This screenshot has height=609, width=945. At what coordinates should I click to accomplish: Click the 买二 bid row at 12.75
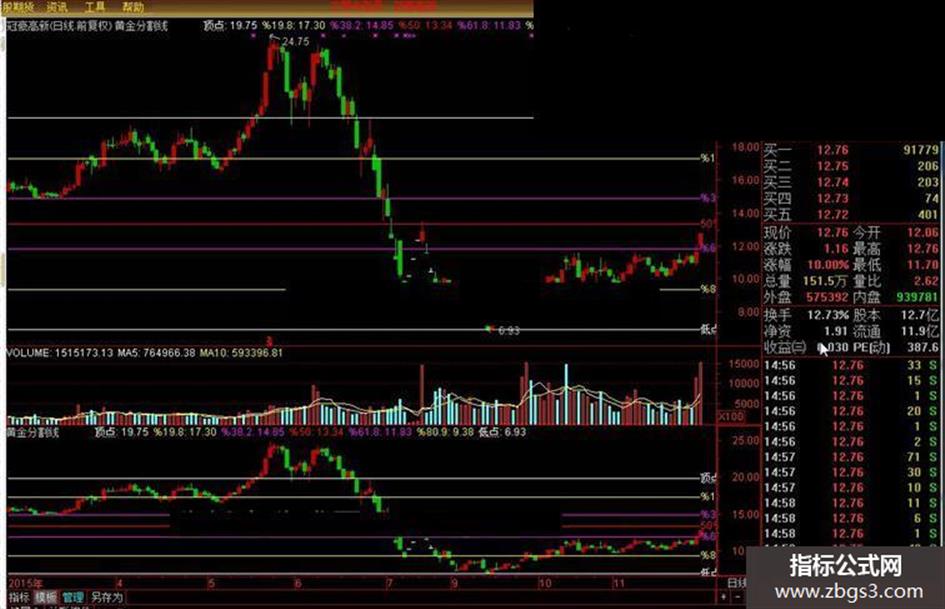coord(851,166)
